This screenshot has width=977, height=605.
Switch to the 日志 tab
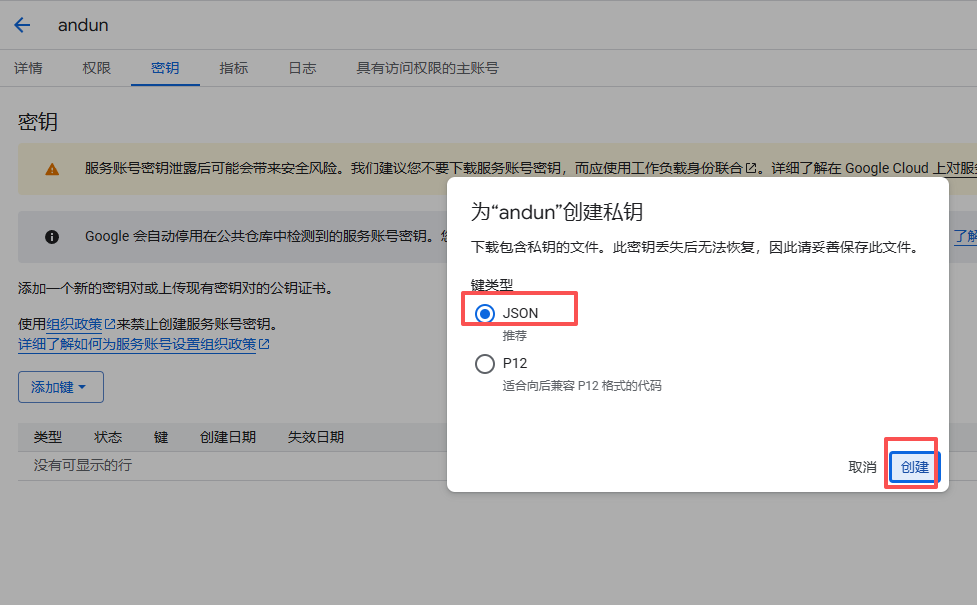[x=302, y=68]
